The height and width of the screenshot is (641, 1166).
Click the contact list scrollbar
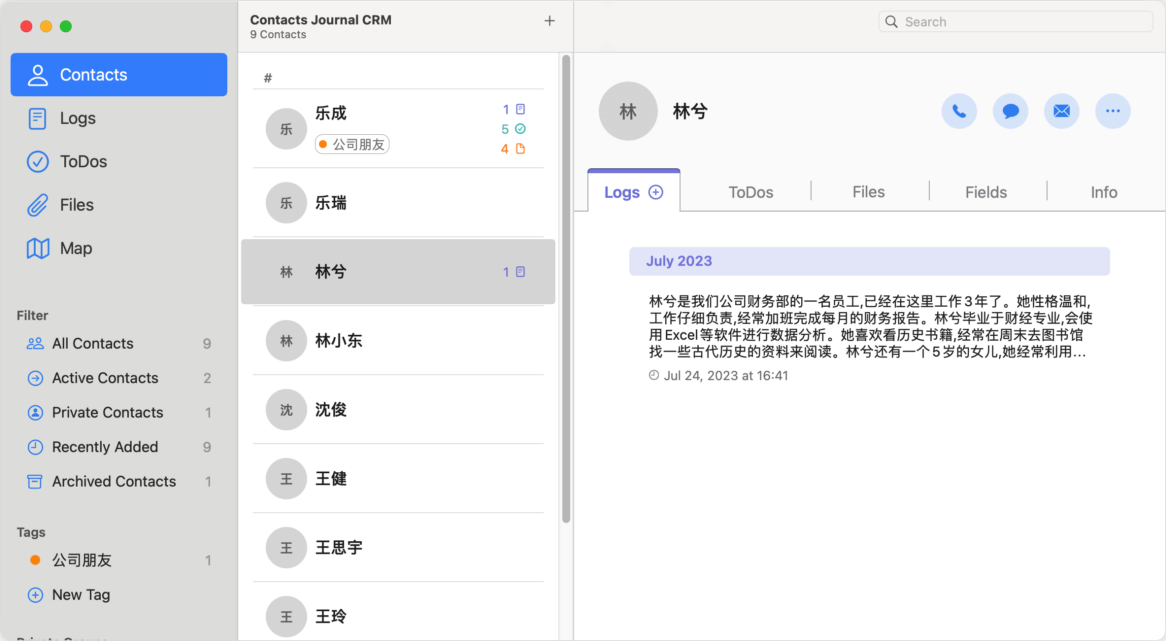[566, 290]
